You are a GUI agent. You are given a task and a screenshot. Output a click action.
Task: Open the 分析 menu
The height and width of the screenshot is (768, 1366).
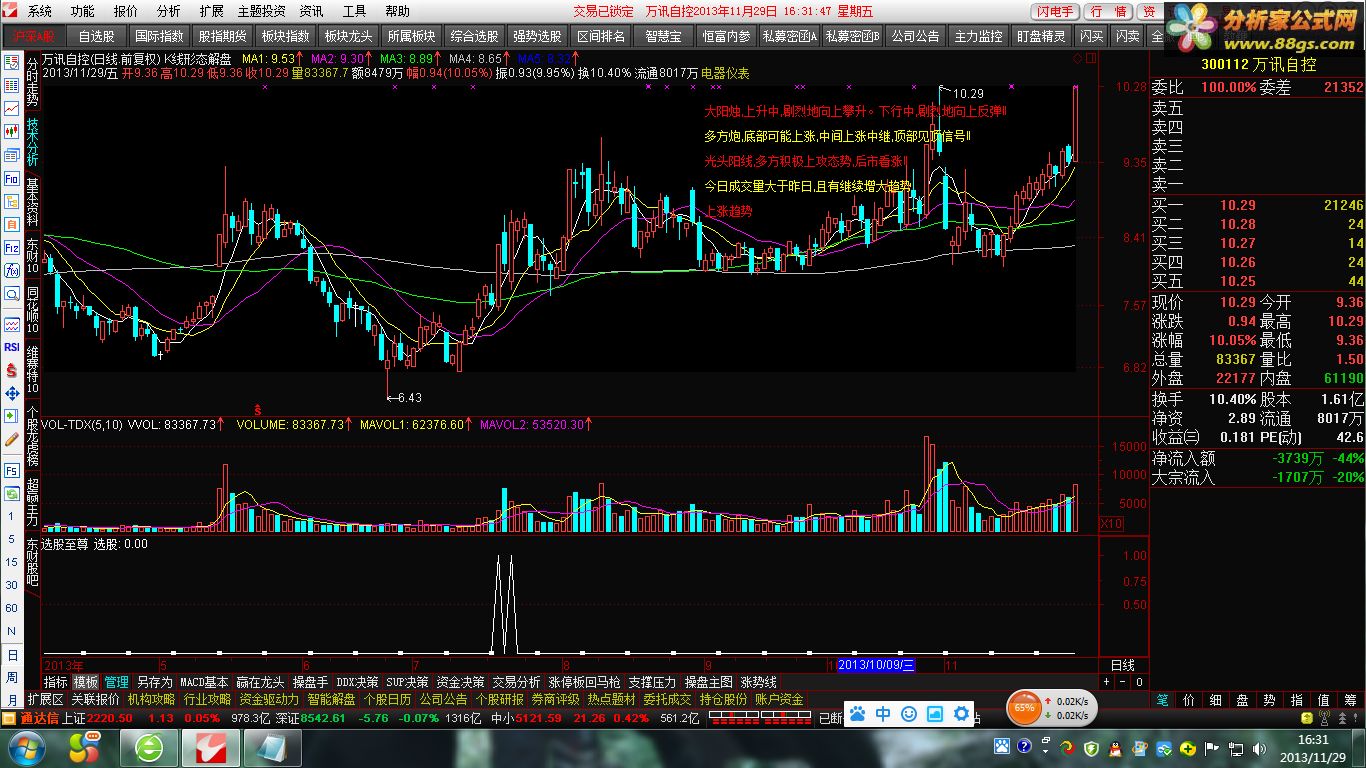(x=169, y=11)
